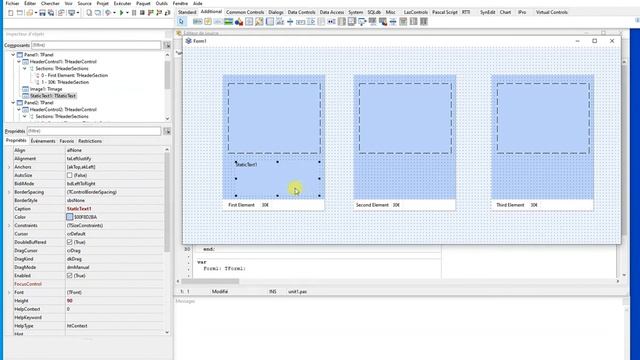Click the New Form toolbar icon
This screenshot has width=640, height=360.
tap(20, 13)
